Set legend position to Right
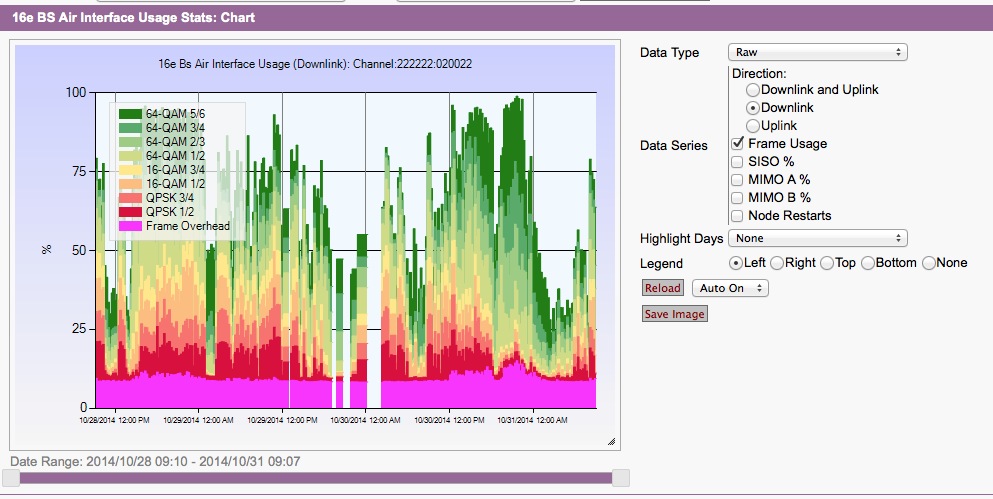Screen dimensions: 993x499 point(776,263)
